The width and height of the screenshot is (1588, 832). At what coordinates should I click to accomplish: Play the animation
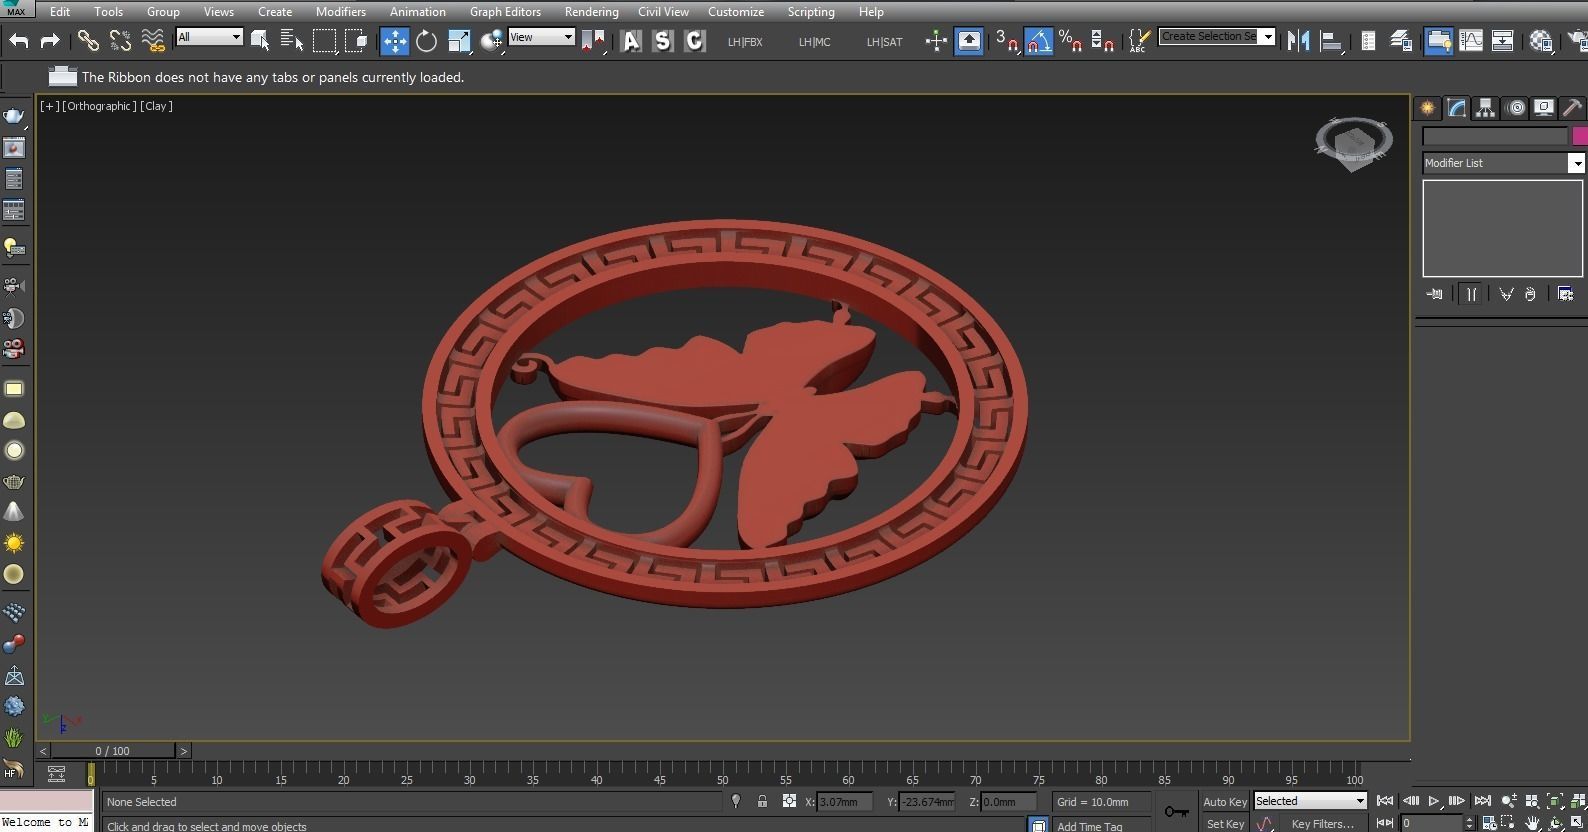1434,801
